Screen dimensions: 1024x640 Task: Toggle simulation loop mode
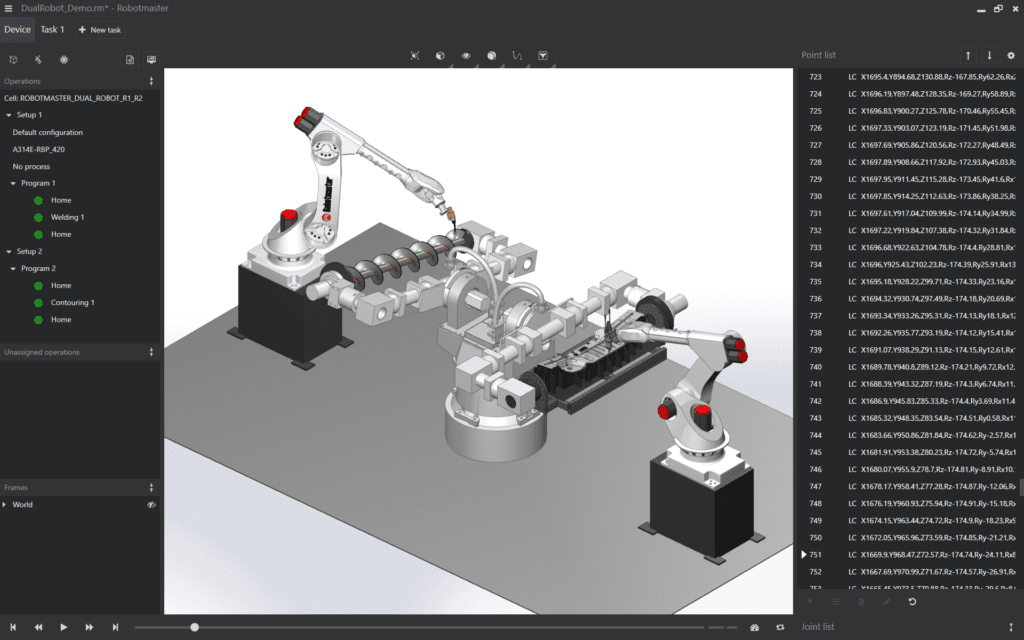pos(780,627)
